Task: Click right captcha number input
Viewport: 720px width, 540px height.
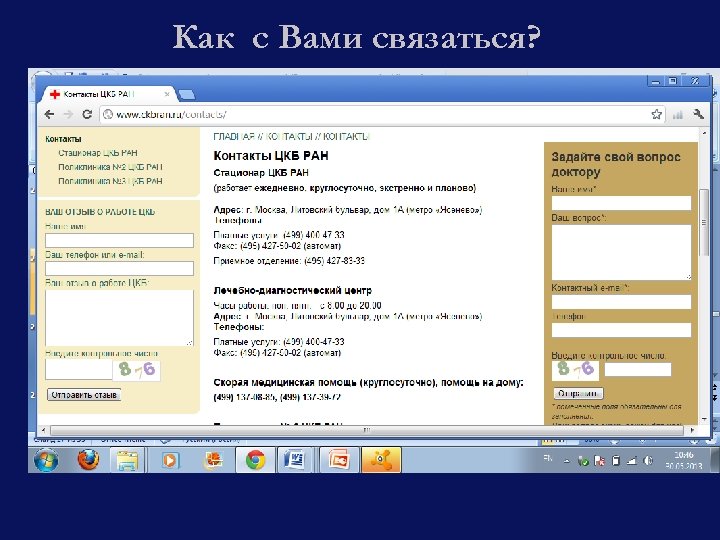Action: [638, 369]
